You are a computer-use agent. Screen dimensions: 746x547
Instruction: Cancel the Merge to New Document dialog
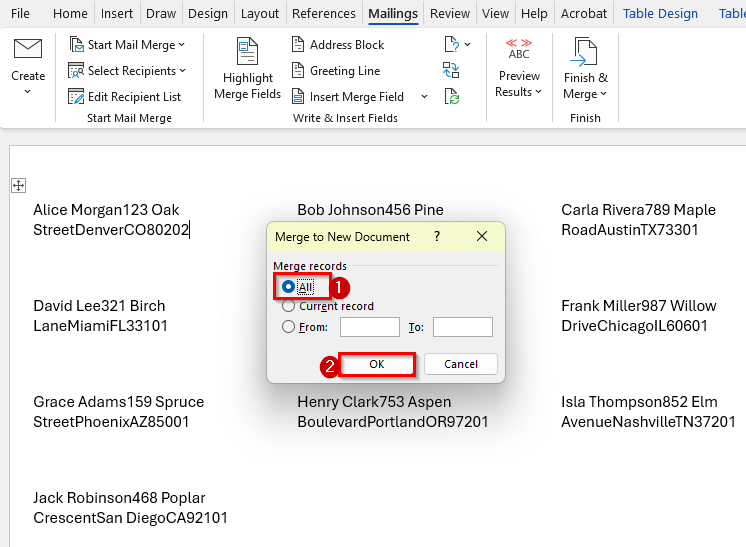tap(460, 364)
